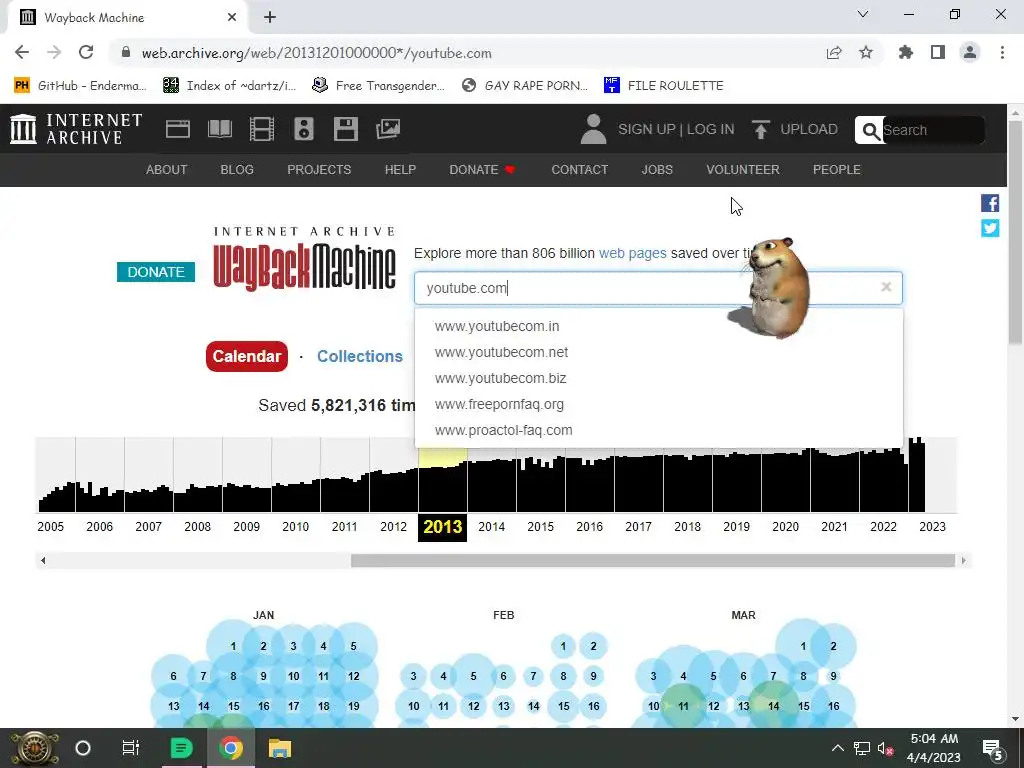The width and height of the screenshot is (1024, 768).
Task: Click the timeline horizontal scrollbar thumb
Action: pyautogui.click(x=653, y=560)
